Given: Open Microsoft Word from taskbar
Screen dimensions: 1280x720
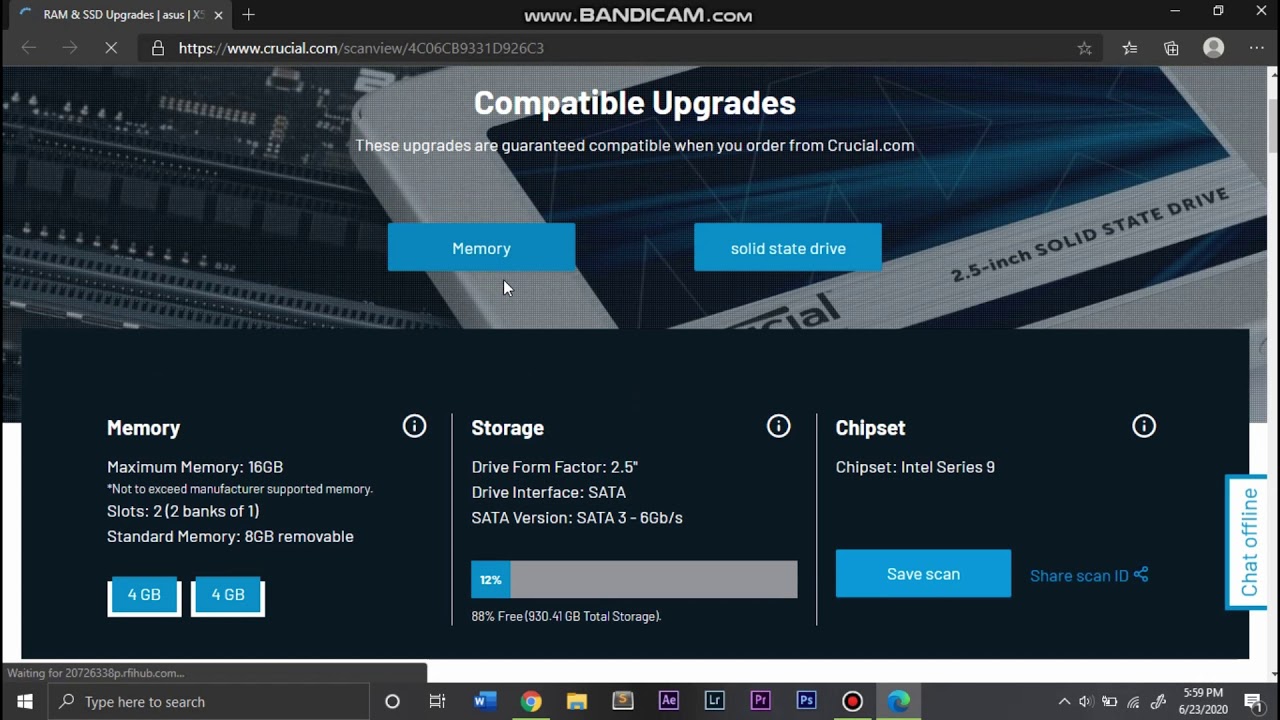Looking at the screenshot, I should pyautogui.click(x=485, y=701).
